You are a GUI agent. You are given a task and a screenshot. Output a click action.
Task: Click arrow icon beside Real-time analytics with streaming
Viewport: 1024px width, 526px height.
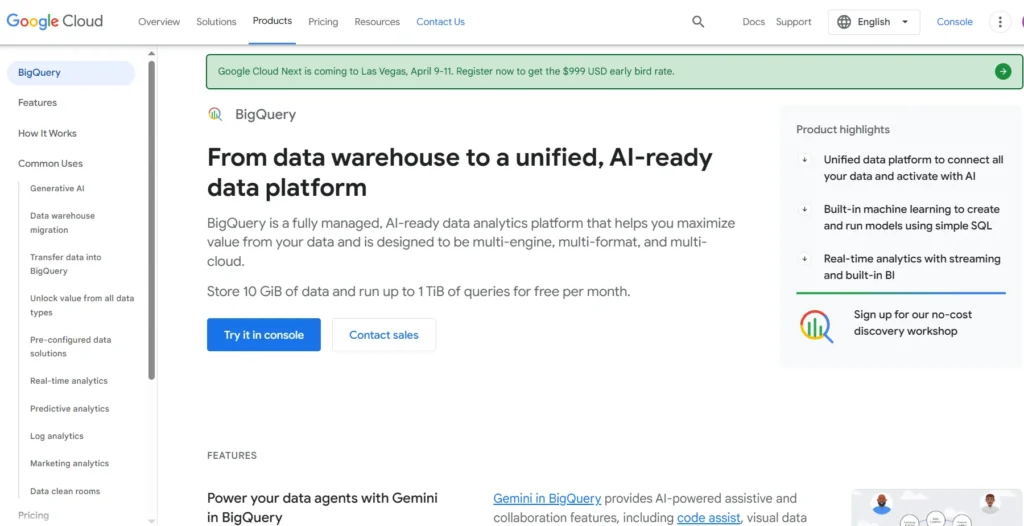click(805, 259)
